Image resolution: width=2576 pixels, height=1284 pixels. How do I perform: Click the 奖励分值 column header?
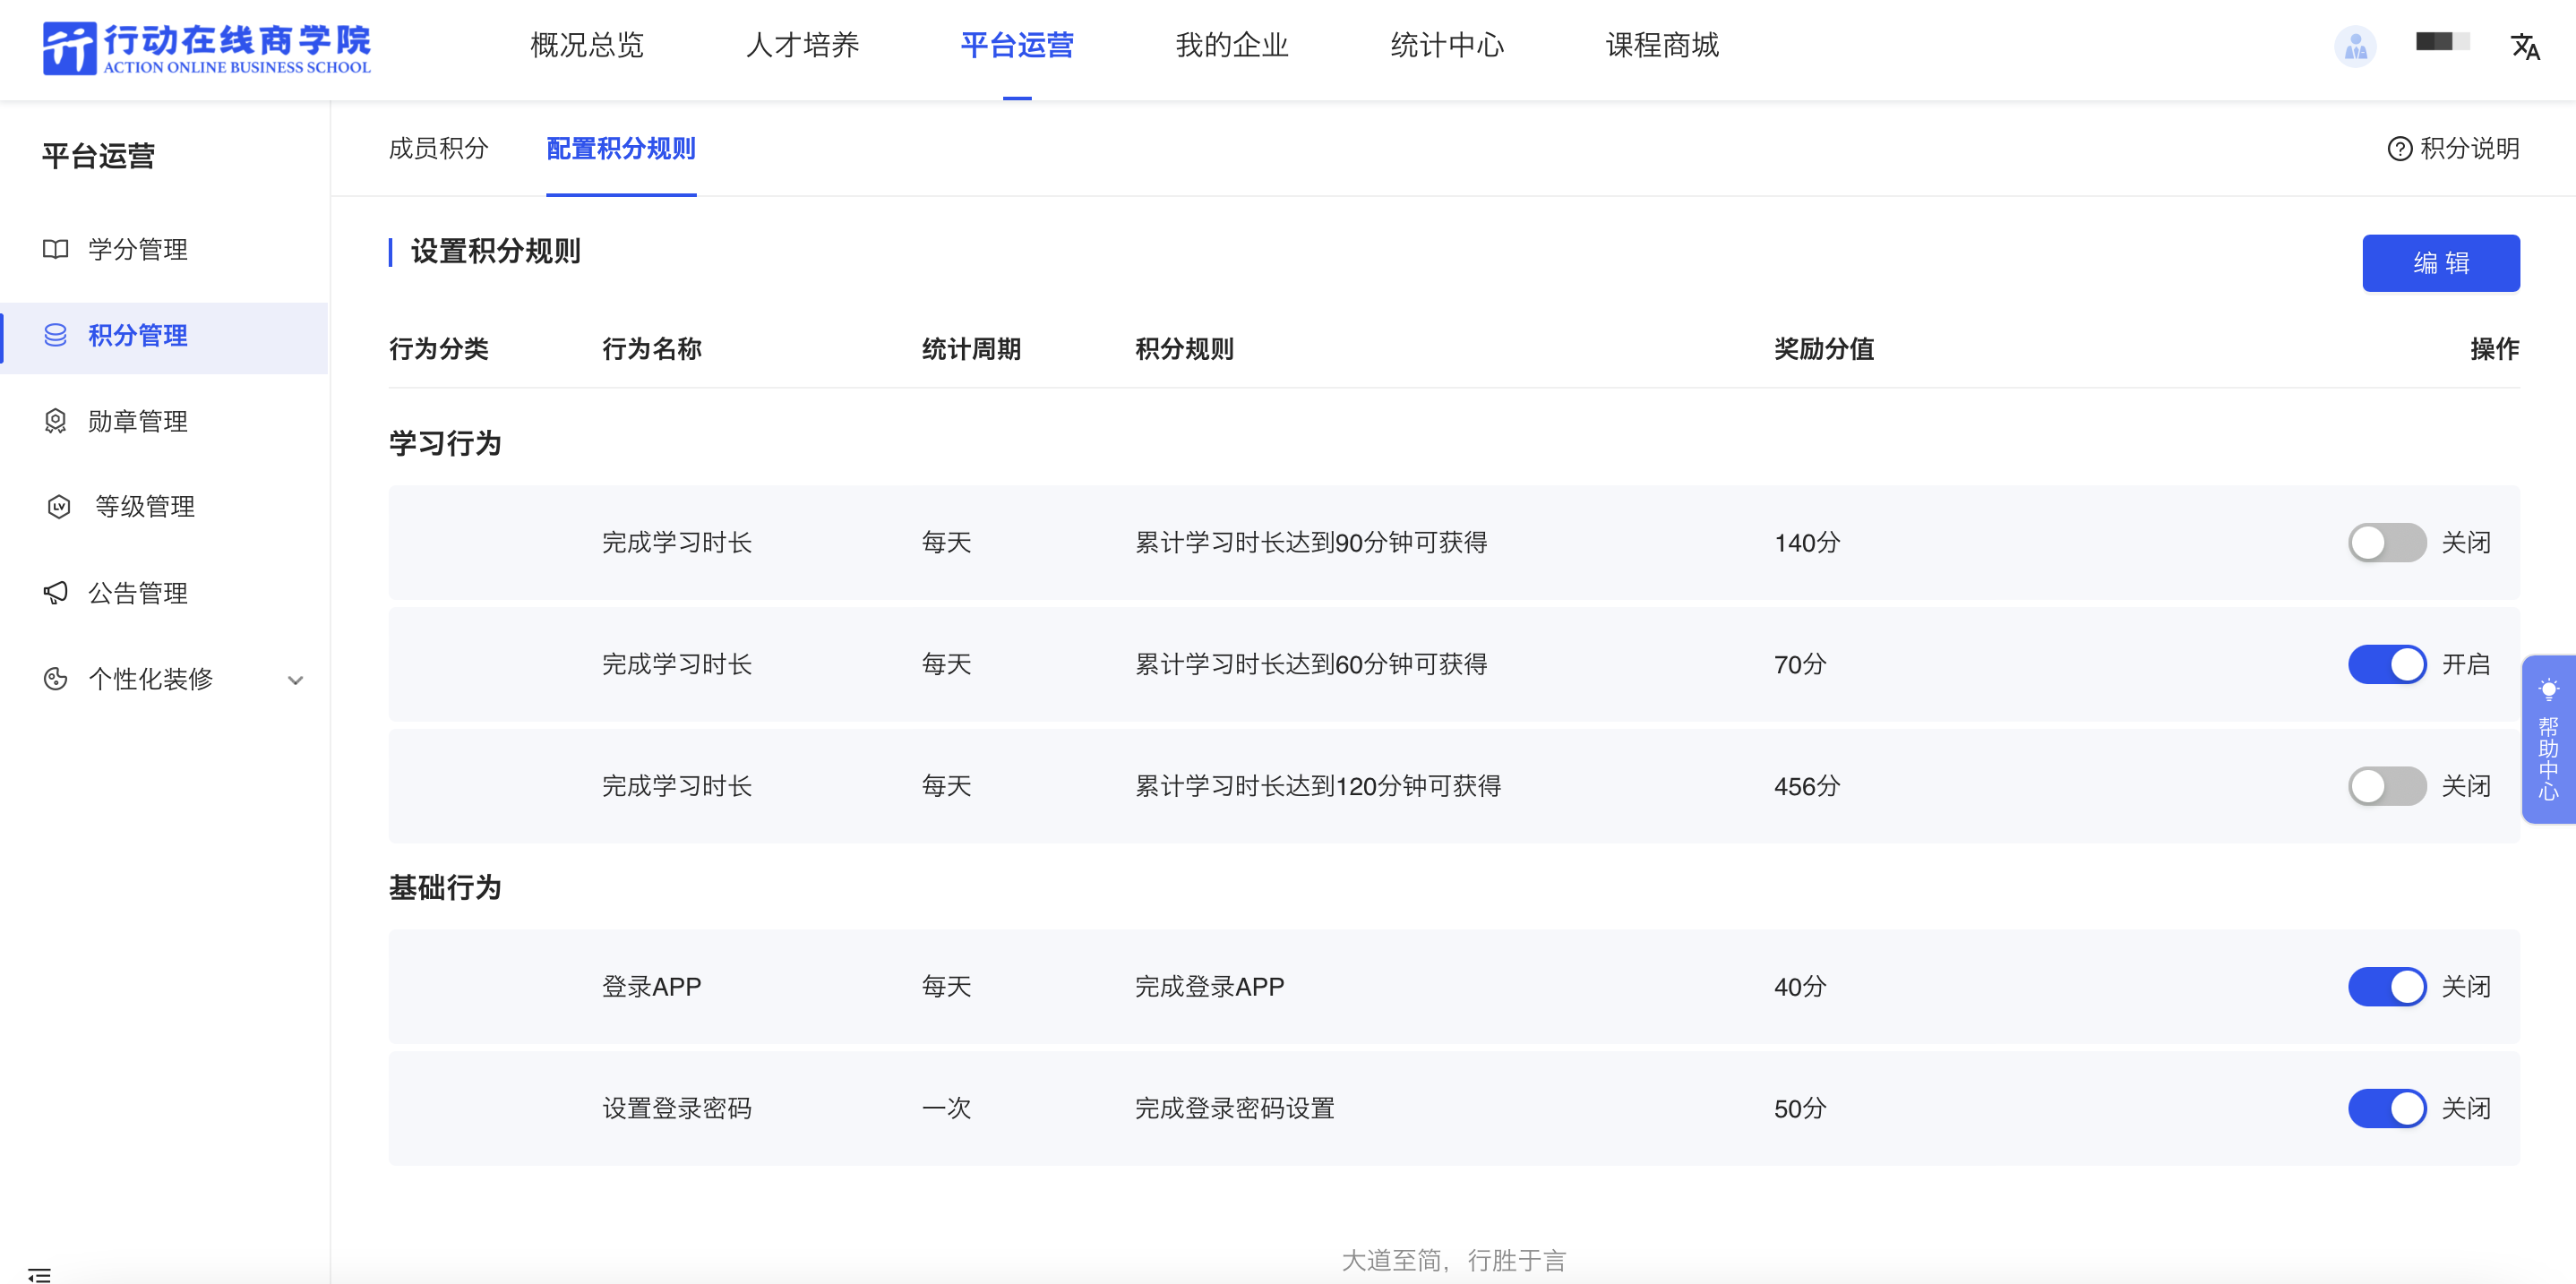tap(1823, 349)
